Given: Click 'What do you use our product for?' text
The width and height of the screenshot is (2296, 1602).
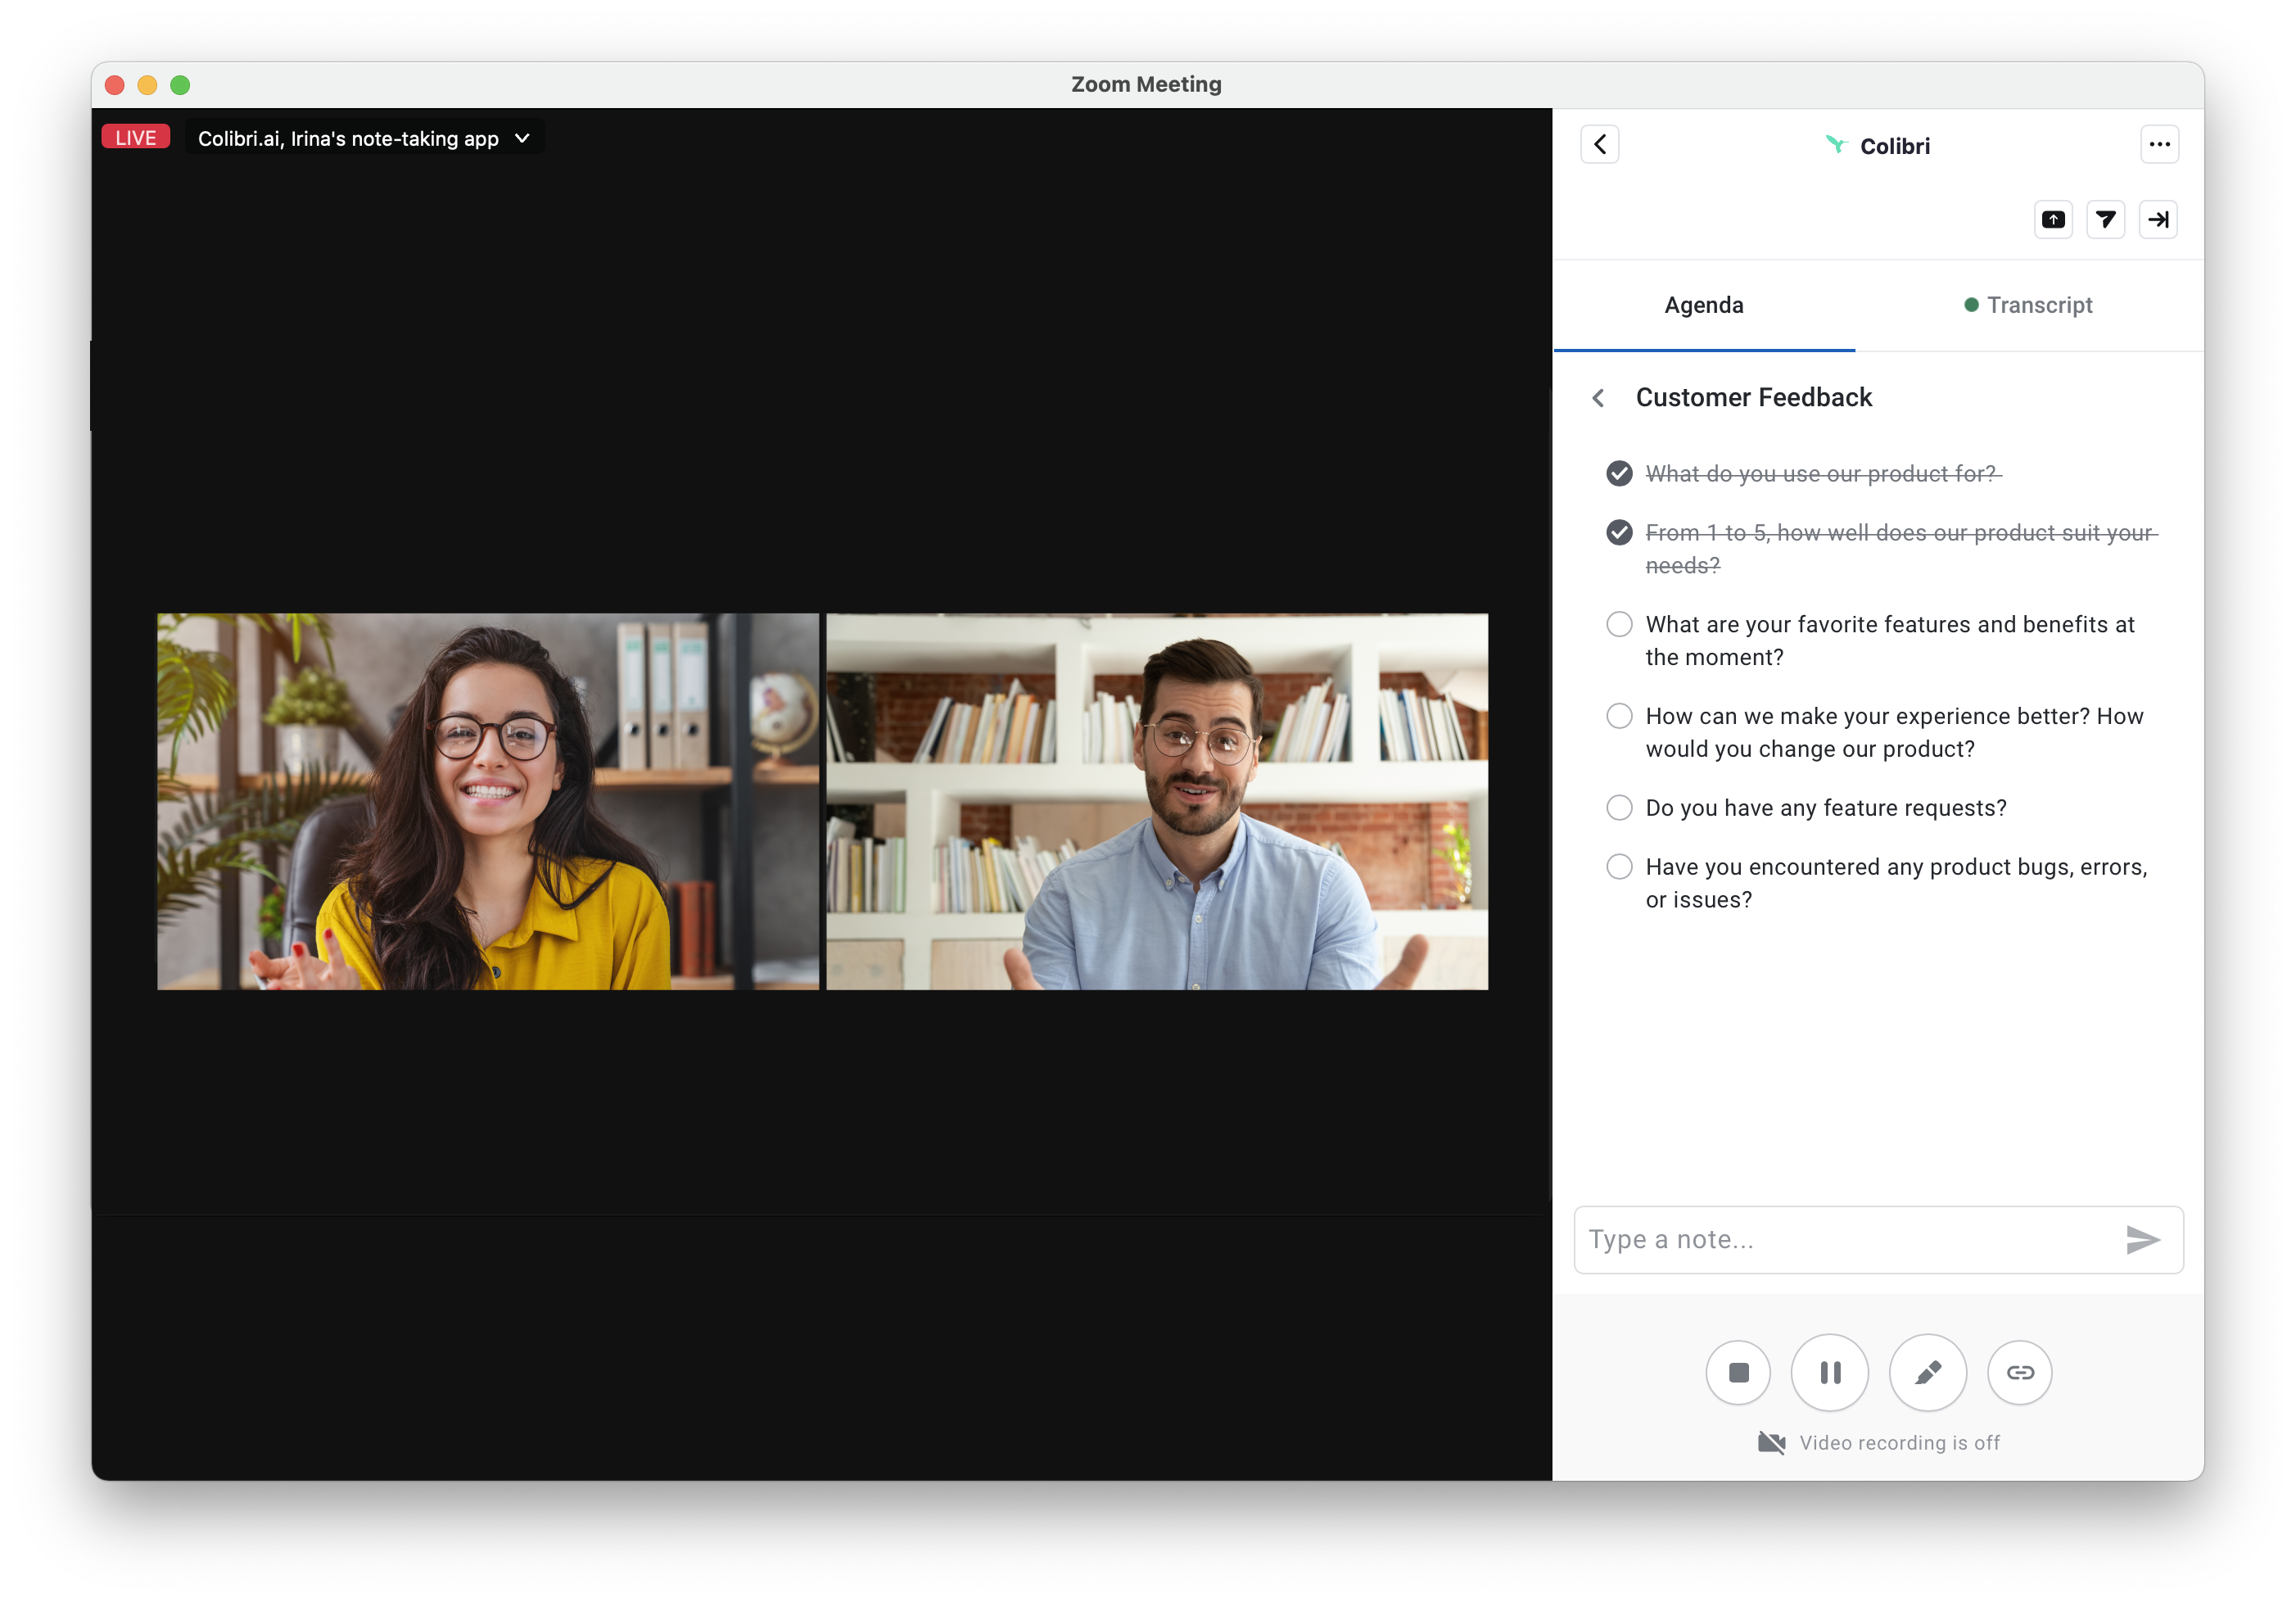Looking at the screenshot, I should click(1823, 474).
